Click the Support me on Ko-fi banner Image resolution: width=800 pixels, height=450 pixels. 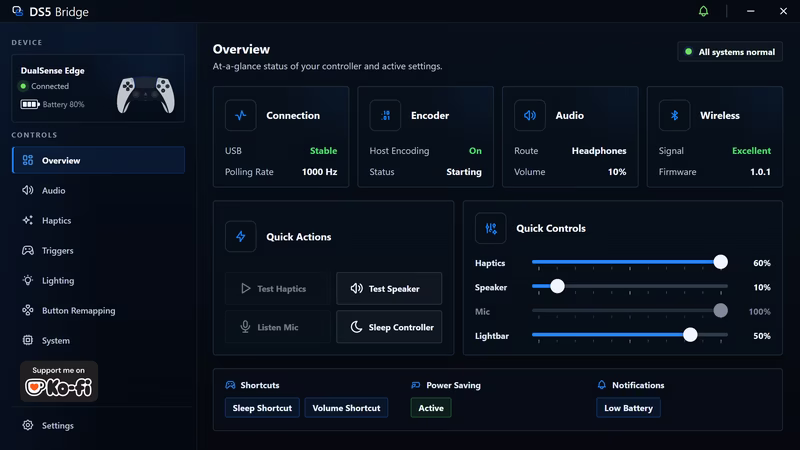coord(59,382)
